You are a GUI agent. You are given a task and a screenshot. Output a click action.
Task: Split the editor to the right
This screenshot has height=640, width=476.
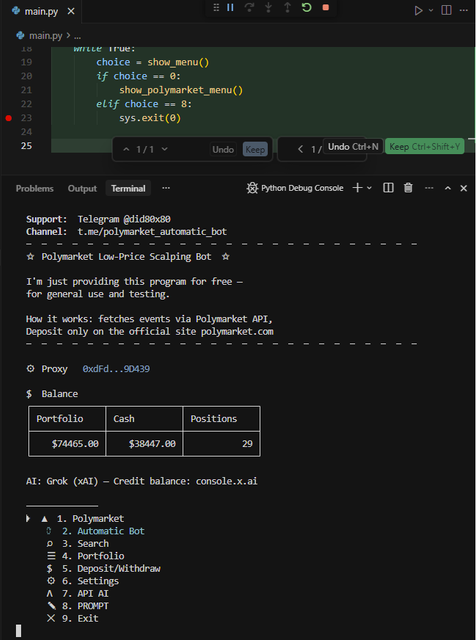(x=447, y=10)
